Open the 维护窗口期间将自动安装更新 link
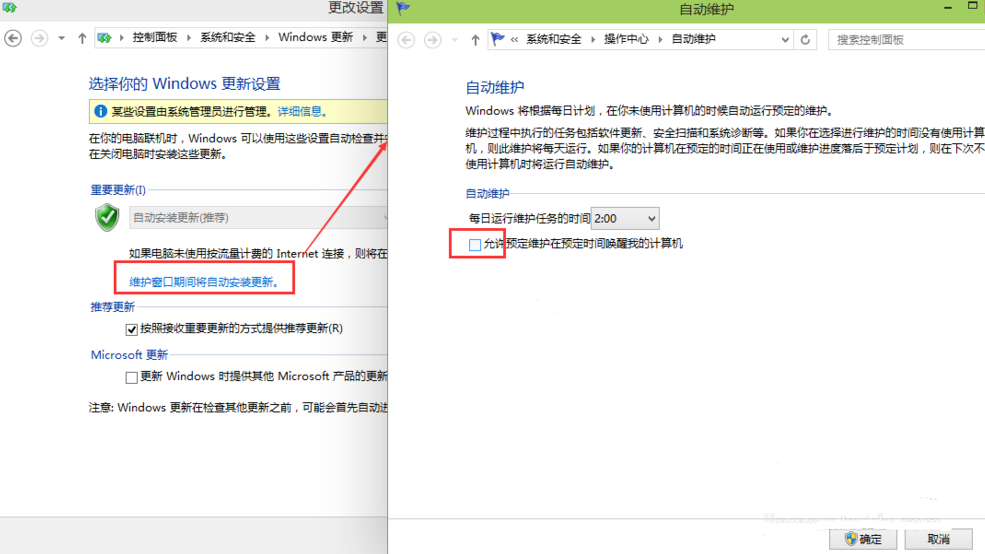Screen dimensions: 985x554 211,282
